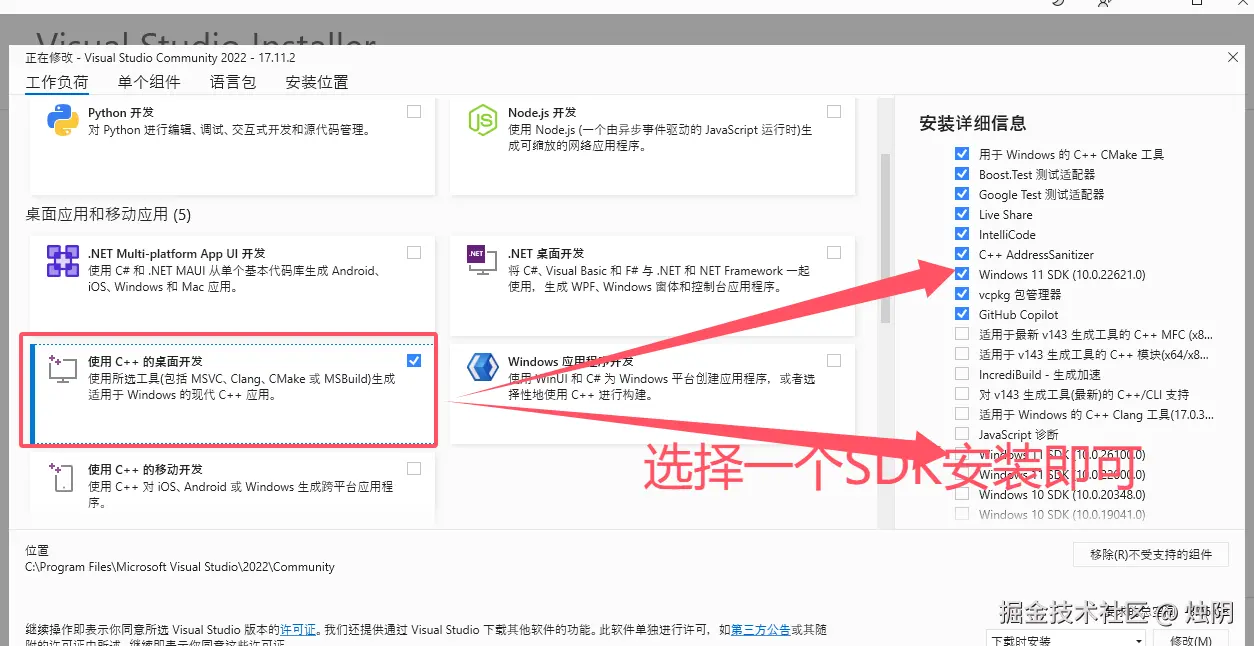Tick the .NET Multi-platform App UI checkbox
Image resolution: width=1254 pixels, height=646 pixels.
[414, 253]
